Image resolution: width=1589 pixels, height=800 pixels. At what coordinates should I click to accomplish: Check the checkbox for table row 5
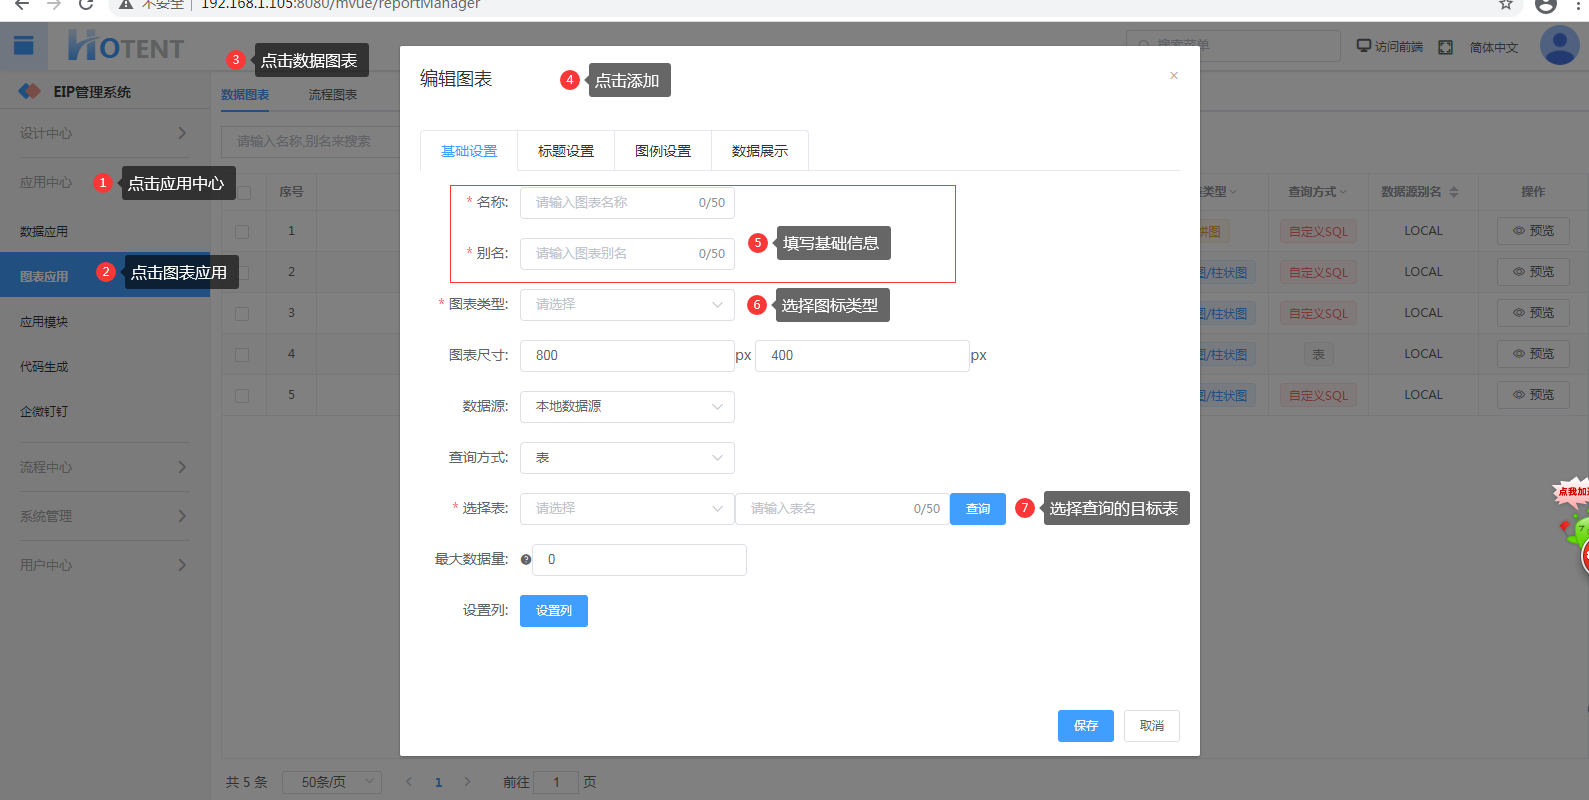point(242,395)
